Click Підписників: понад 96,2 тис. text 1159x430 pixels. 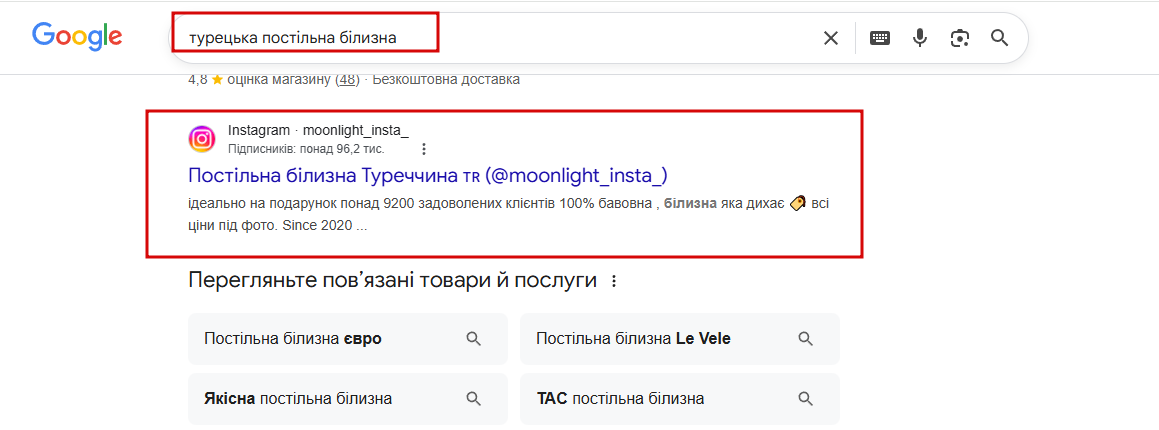pos(306,149)
